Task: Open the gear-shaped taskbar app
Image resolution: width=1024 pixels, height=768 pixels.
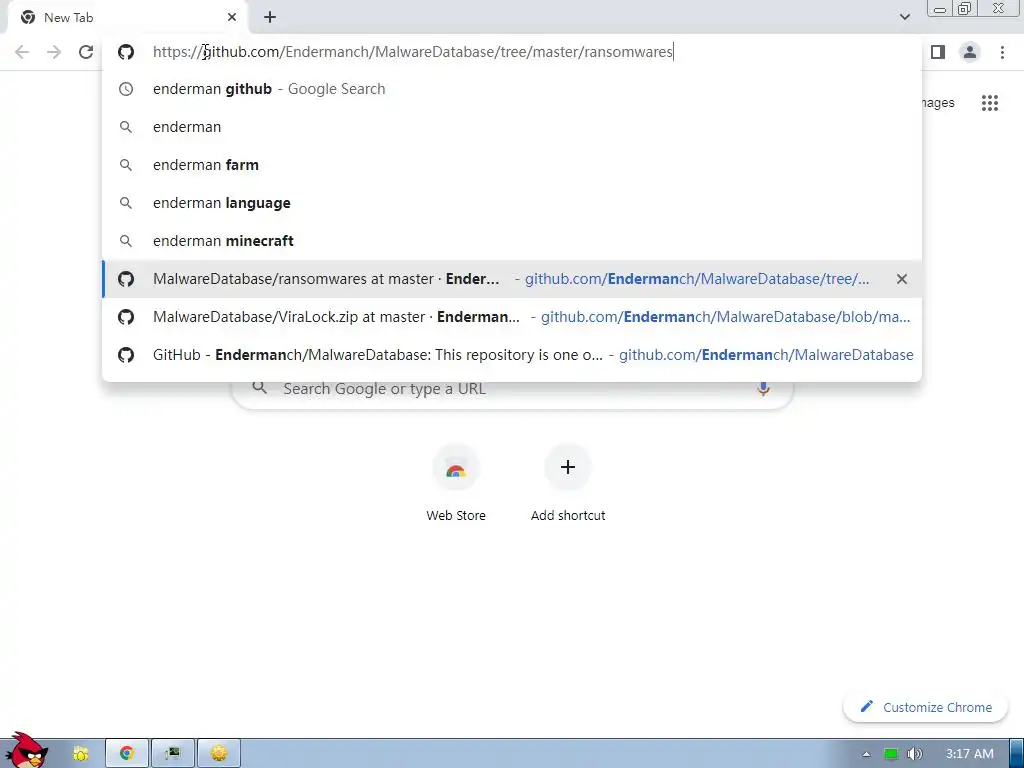Action: tap(219, 754)
